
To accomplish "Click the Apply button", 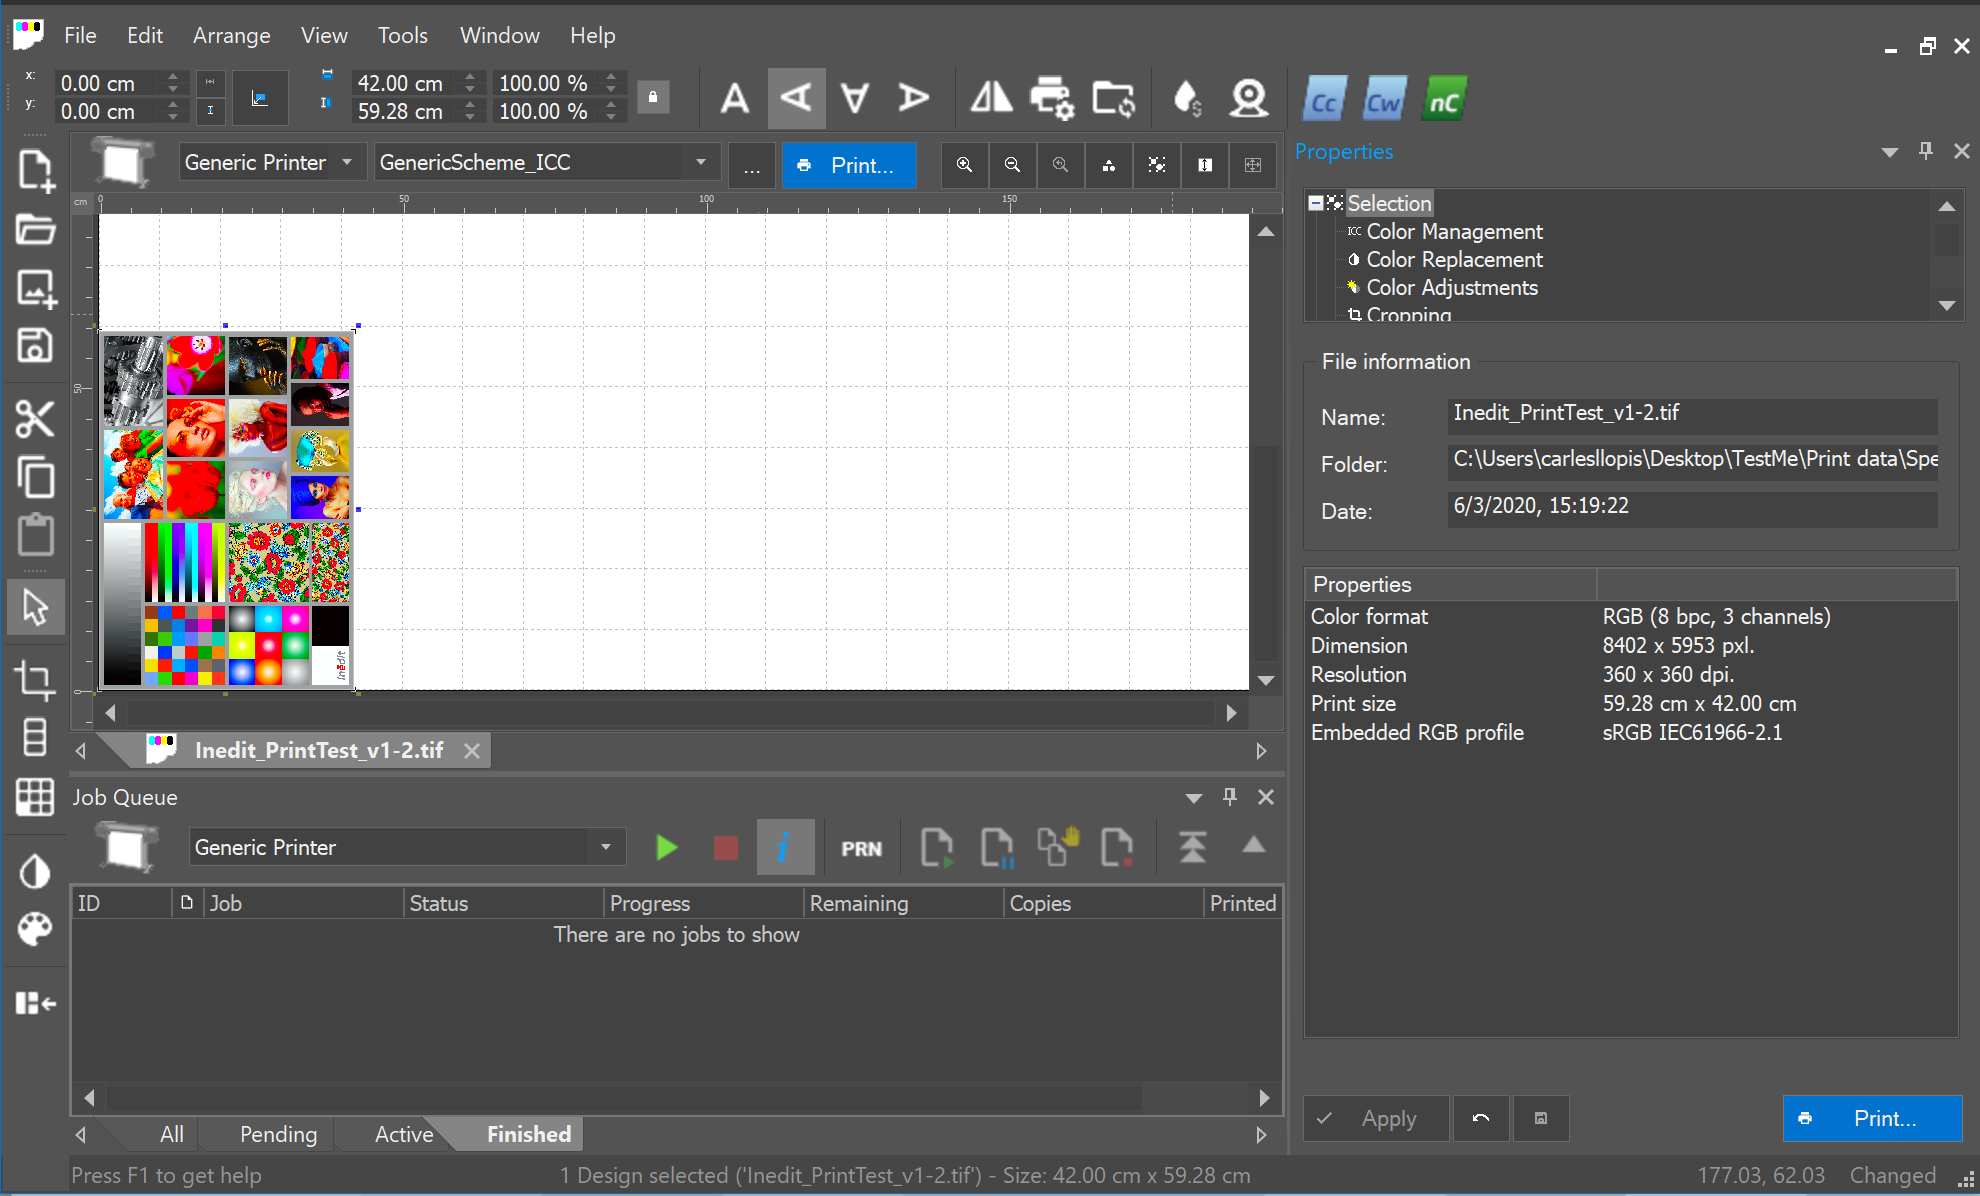I will click(x=1375, y=1118).
